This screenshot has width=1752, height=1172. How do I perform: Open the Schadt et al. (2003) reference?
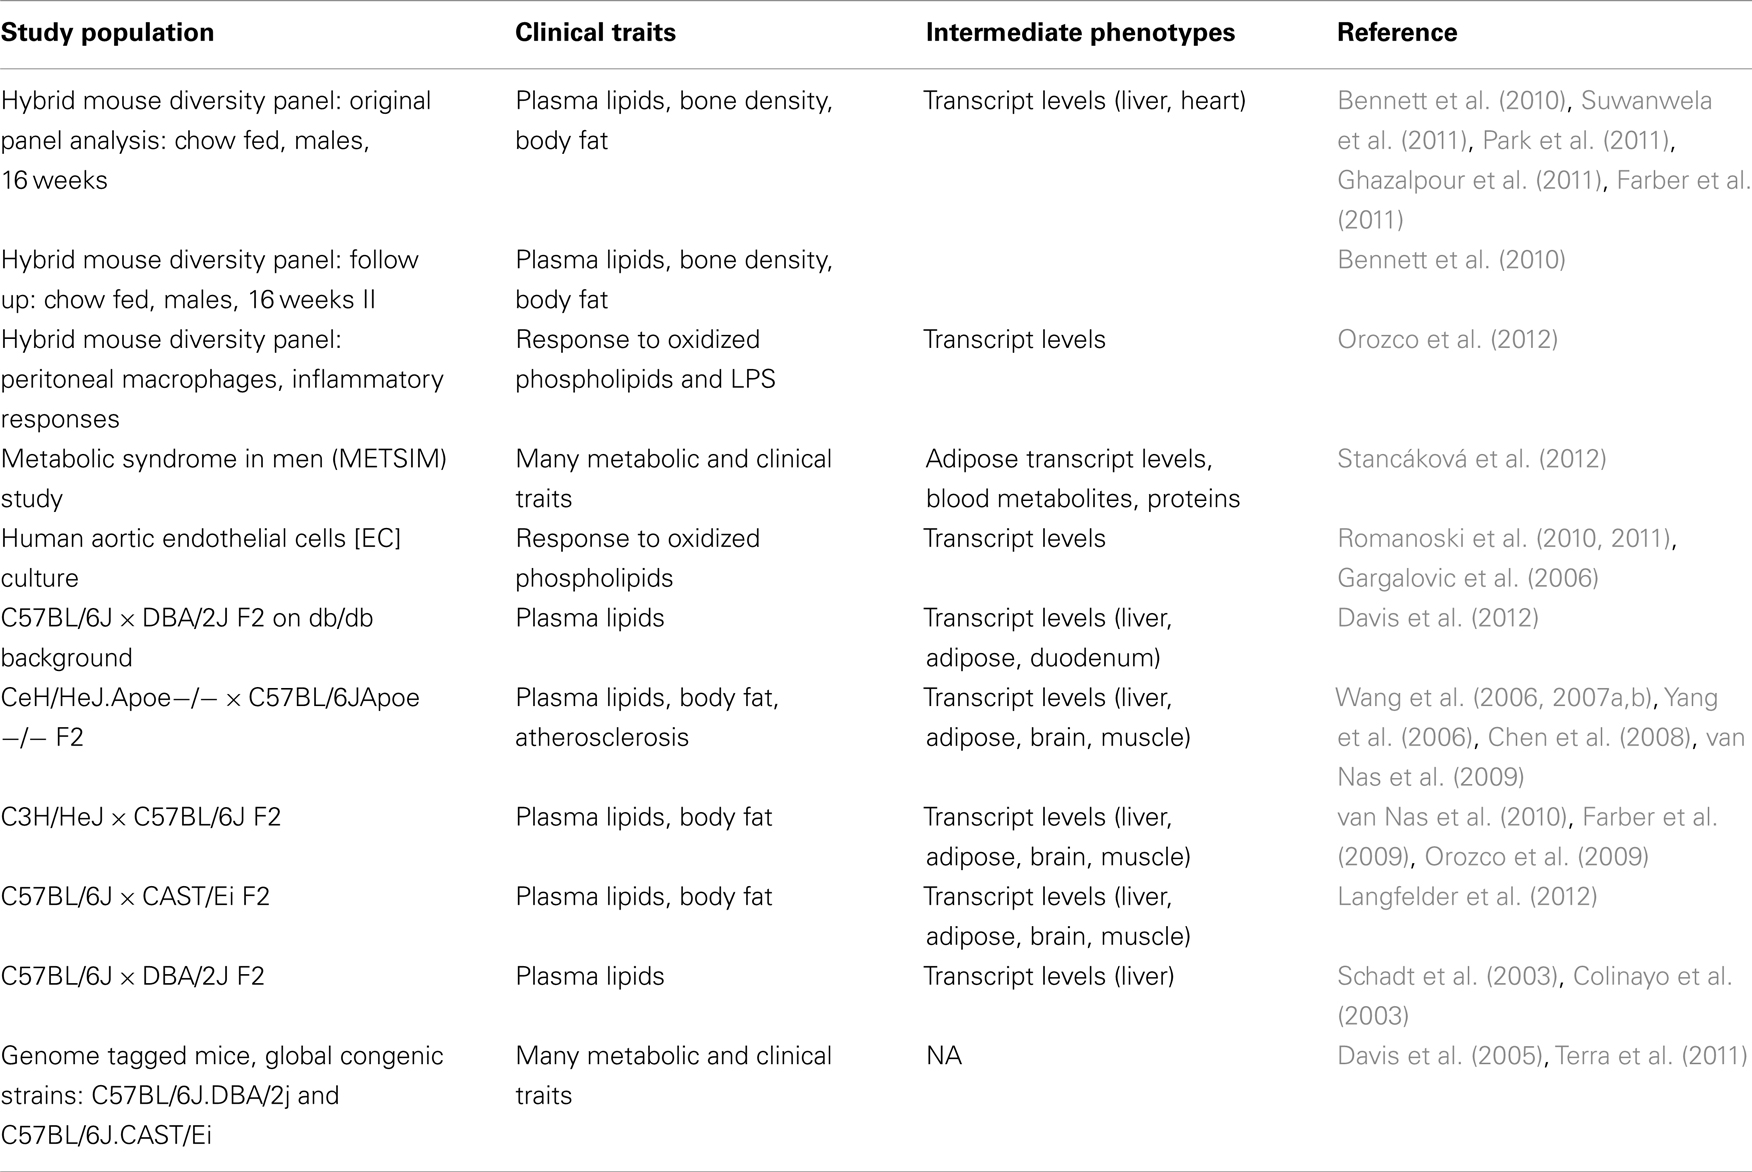click(x=1447, y=976)
